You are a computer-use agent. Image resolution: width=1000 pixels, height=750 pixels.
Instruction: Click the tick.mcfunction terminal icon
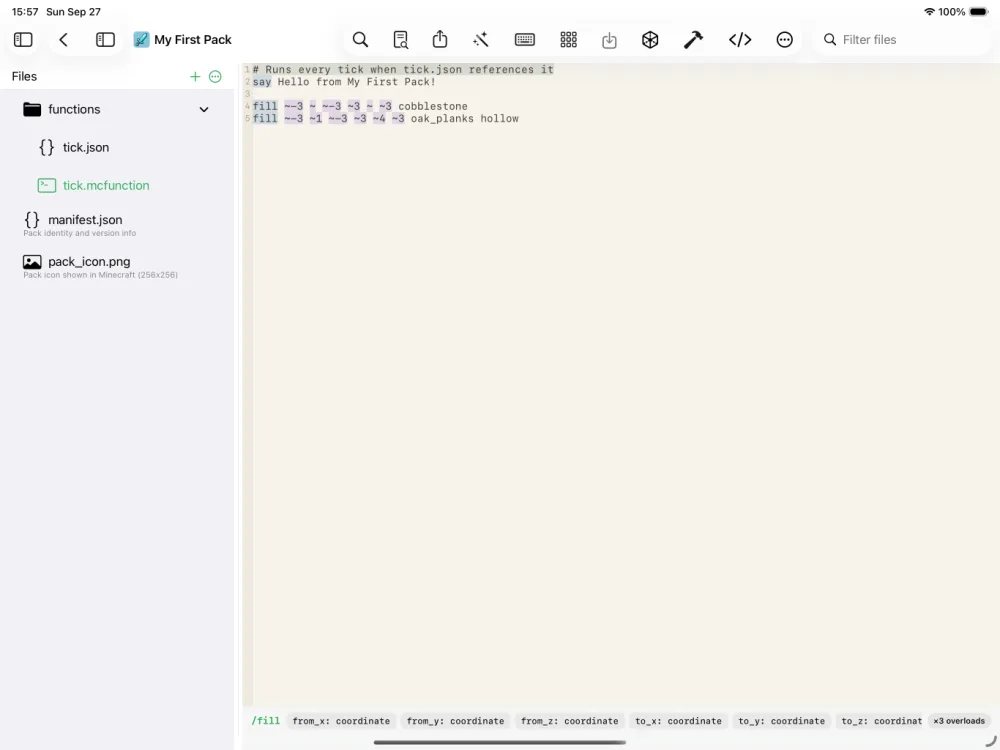(47, 186)
